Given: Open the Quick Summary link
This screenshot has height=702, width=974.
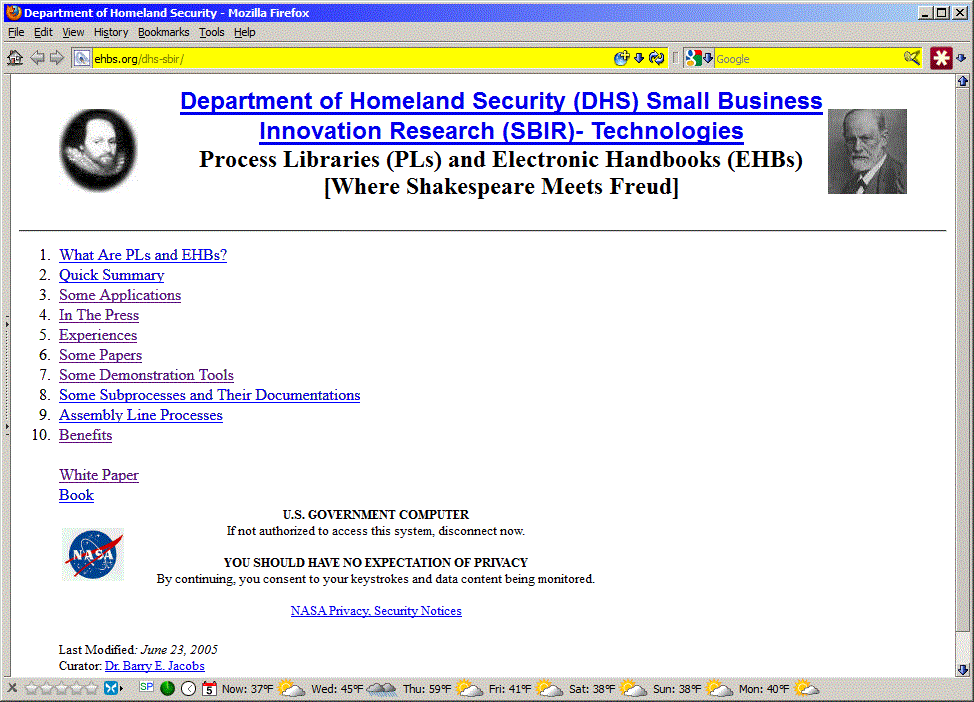Looking at the screenshot, I should click(x=111, y=275).
